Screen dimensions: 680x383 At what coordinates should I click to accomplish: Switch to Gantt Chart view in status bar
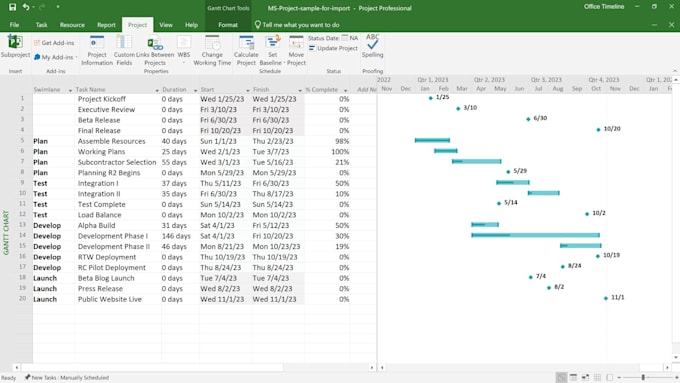tap(561, 377)
